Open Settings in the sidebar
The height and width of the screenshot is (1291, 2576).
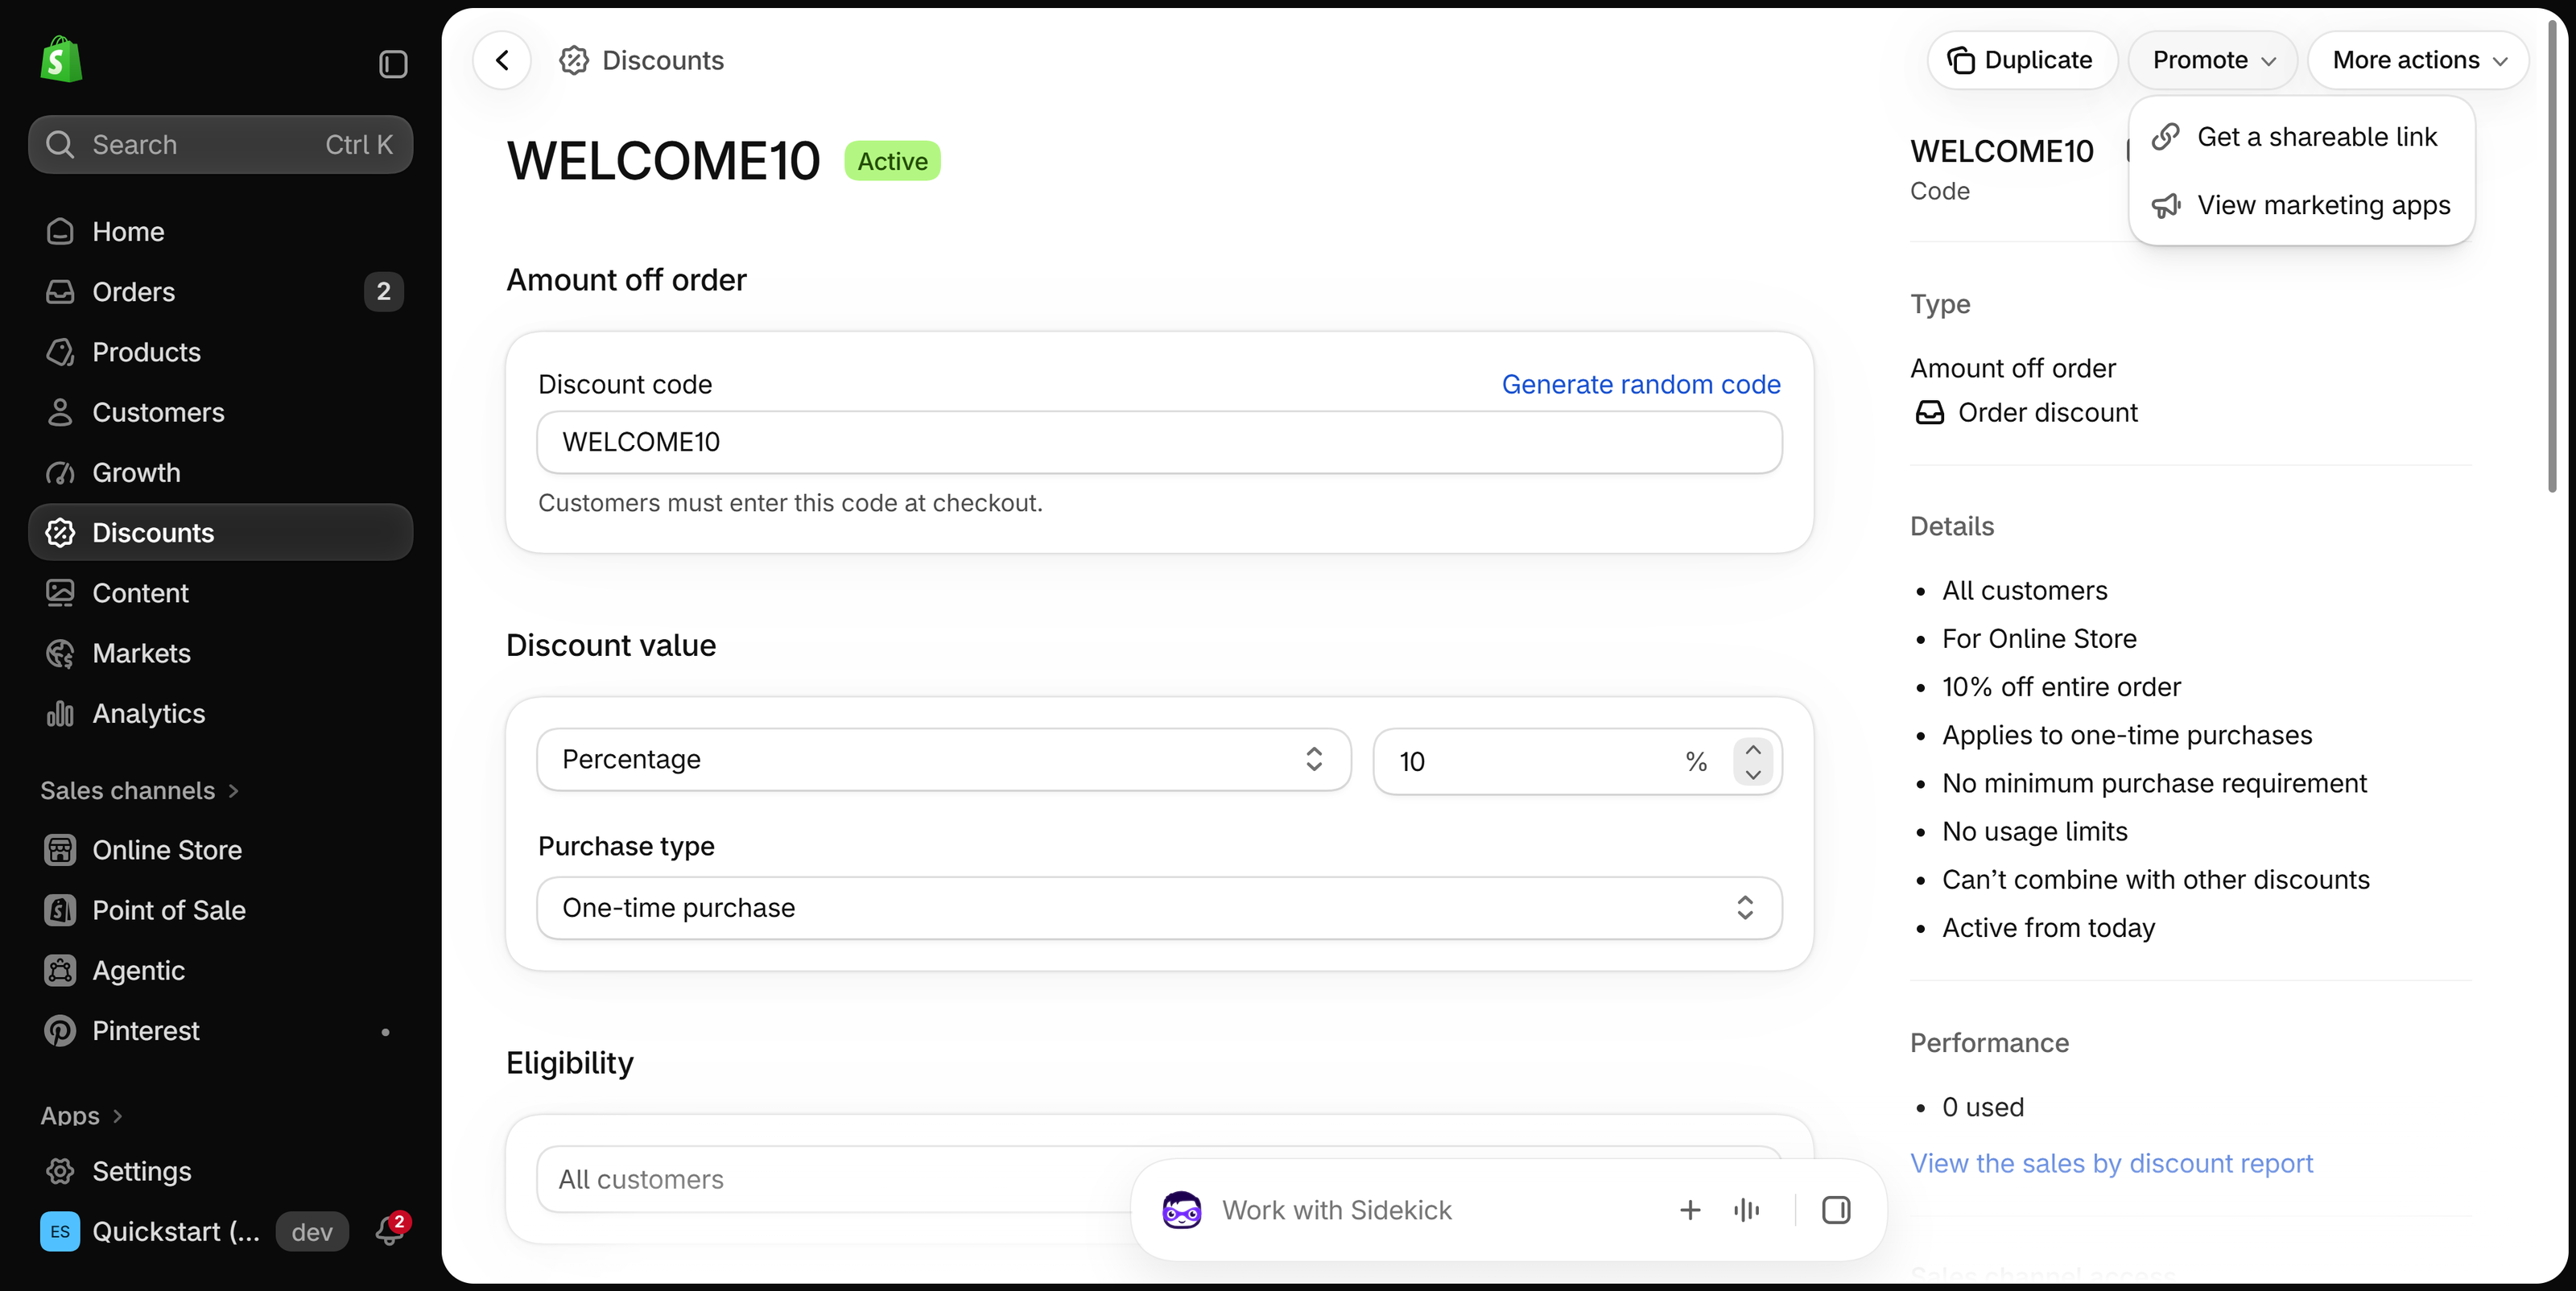tap(220, 1171)
